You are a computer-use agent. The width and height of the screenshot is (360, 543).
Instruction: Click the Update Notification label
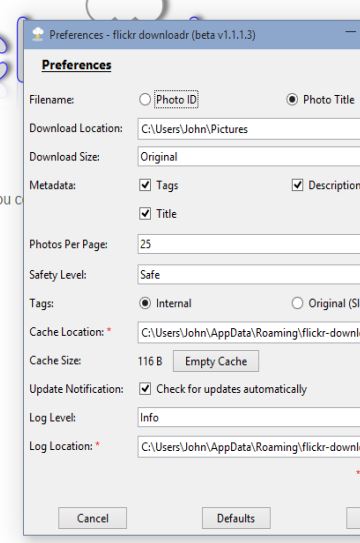[76, 389]
